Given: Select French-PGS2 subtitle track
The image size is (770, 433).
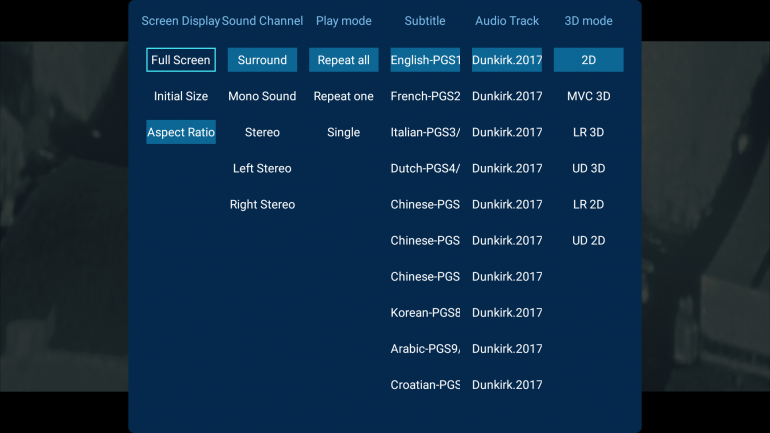Looking at the screenshot, I should tap(425, 96).
